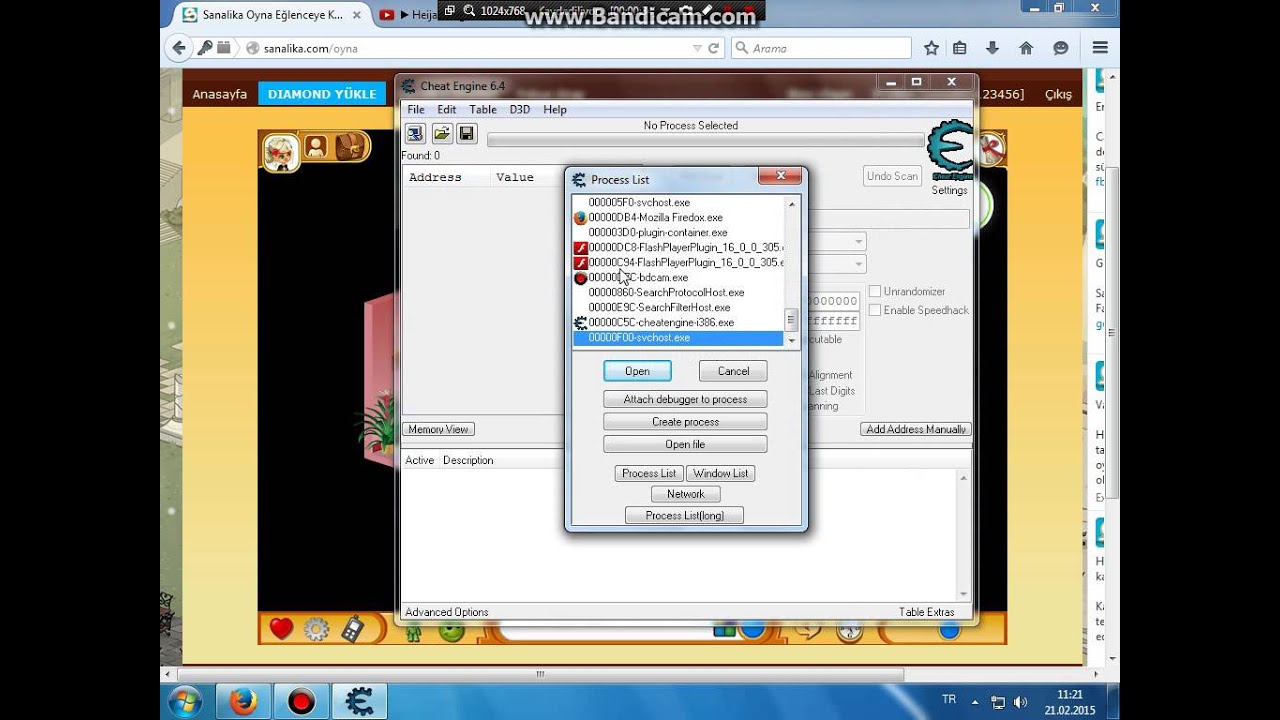1280x720 pixels.
Task: Open the lower value type combo box arrow
Action: click(858, 264)
